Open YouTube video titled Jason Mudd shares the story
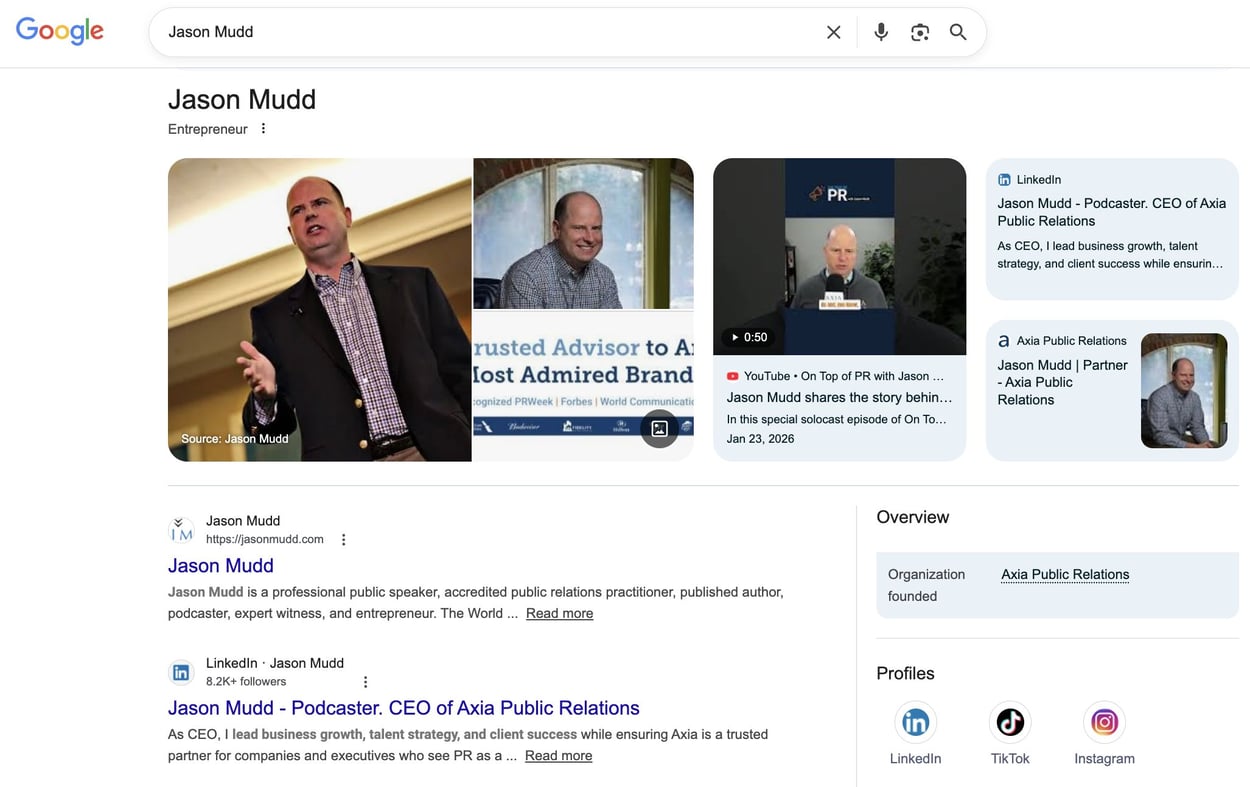 [839, 397]
